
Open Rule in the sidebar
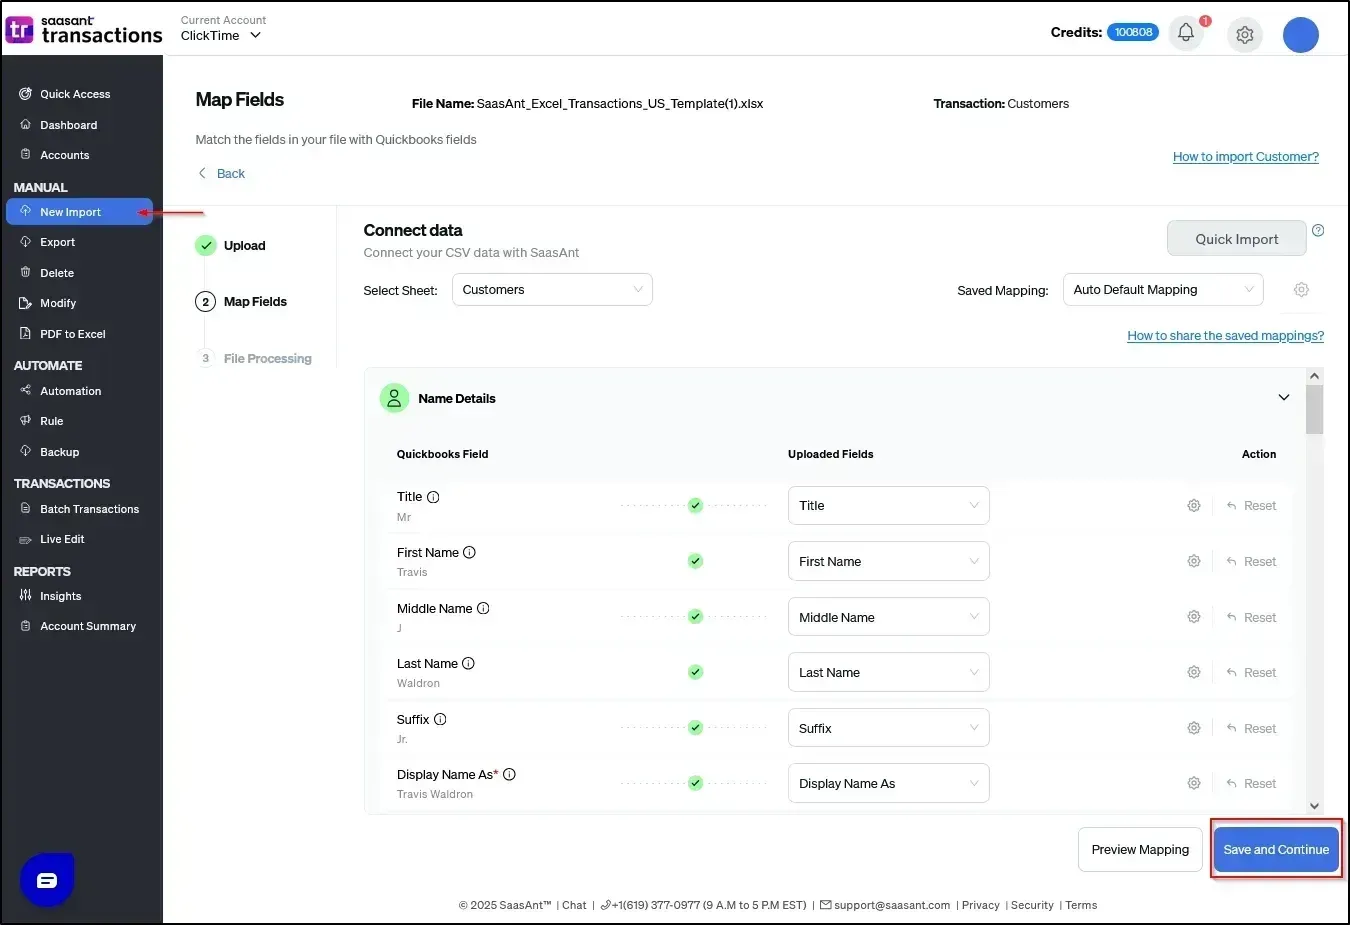pyautogui.click(x=51, y=421)
